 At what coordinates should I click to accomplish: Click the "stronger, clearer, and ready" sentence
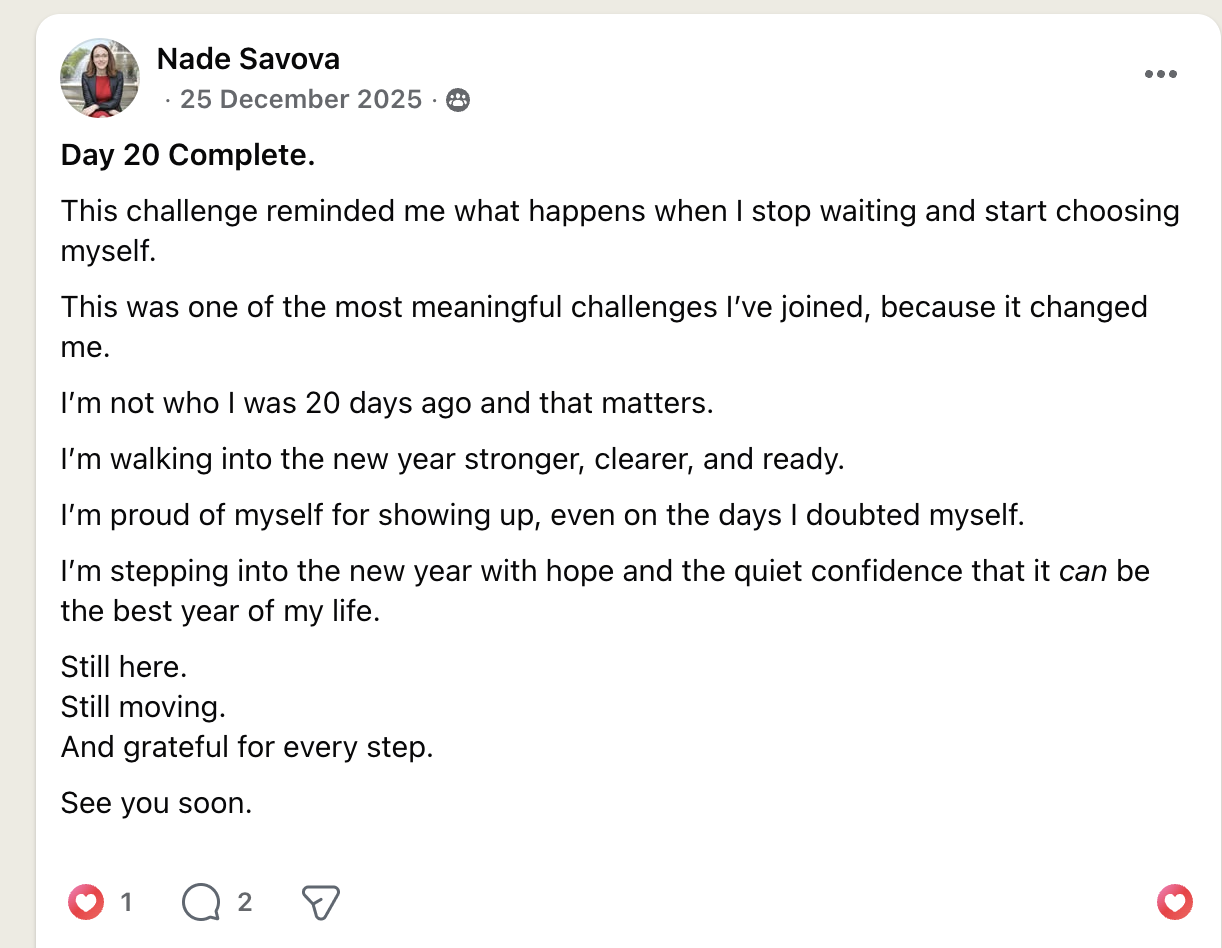pos(453,459)
